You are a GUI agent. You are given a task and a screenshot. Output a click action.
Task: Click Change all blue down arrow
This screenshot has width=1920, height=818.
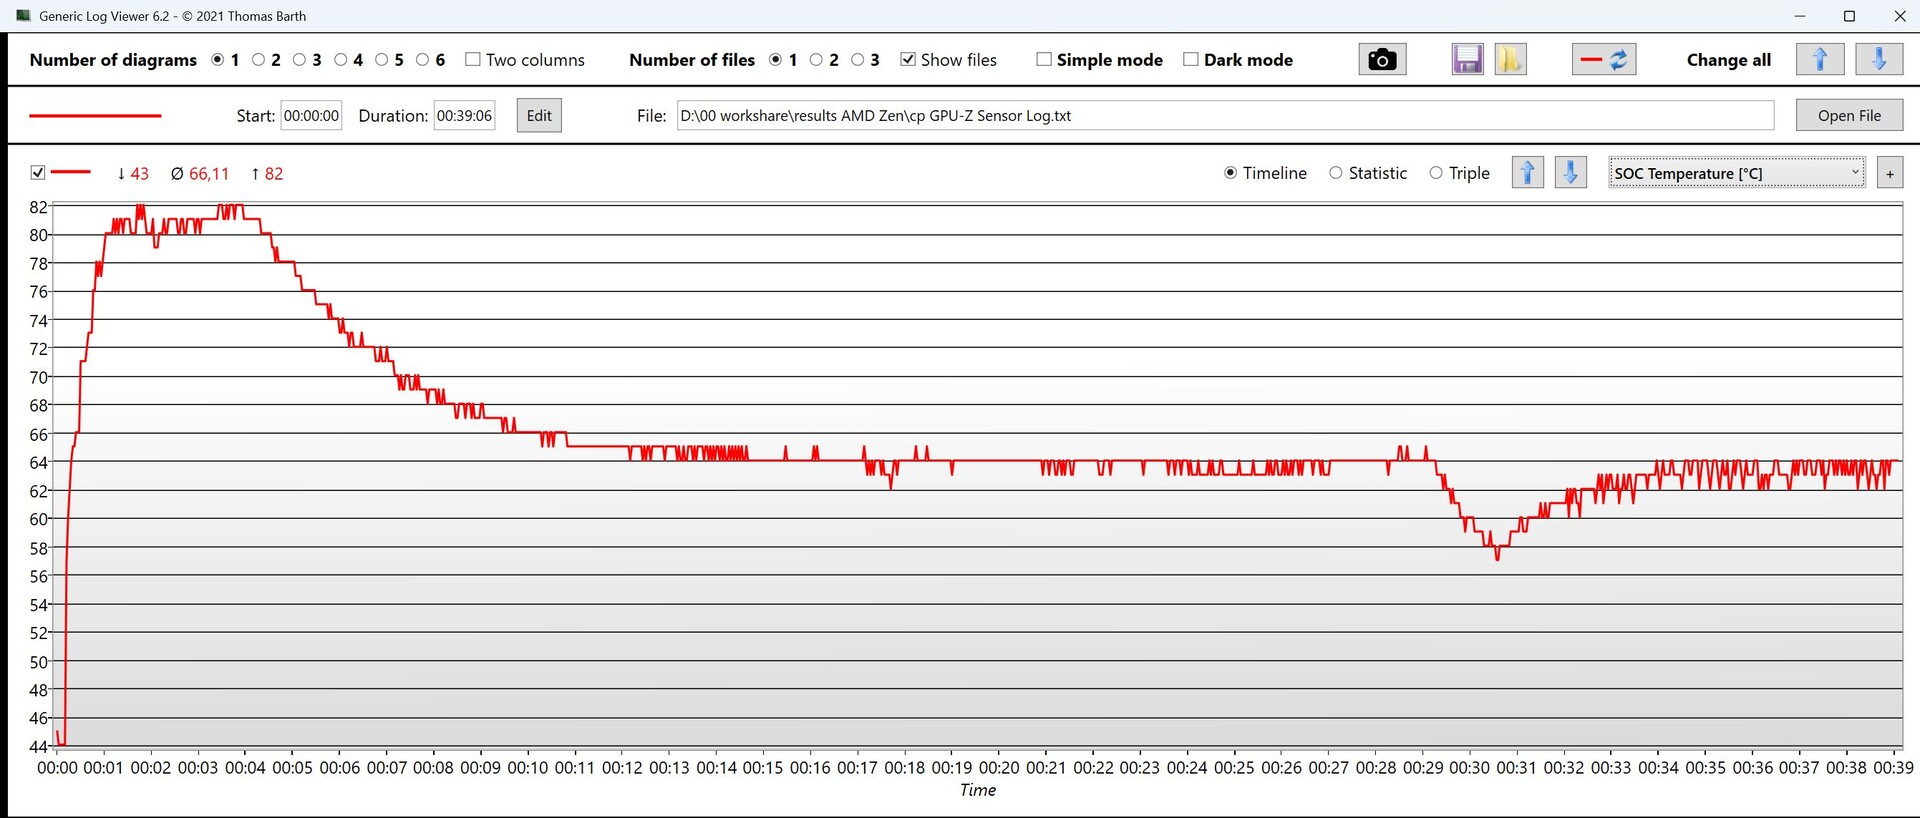[1878, 60]
